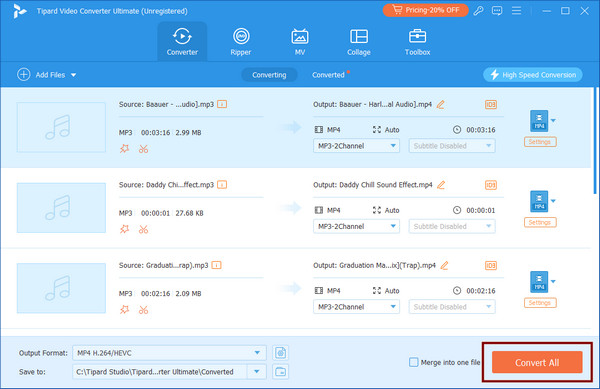The height and width of the screenshot is (389, 600).
Task: Select the Graduation music thumbnail
Action: tap(61, 288)
